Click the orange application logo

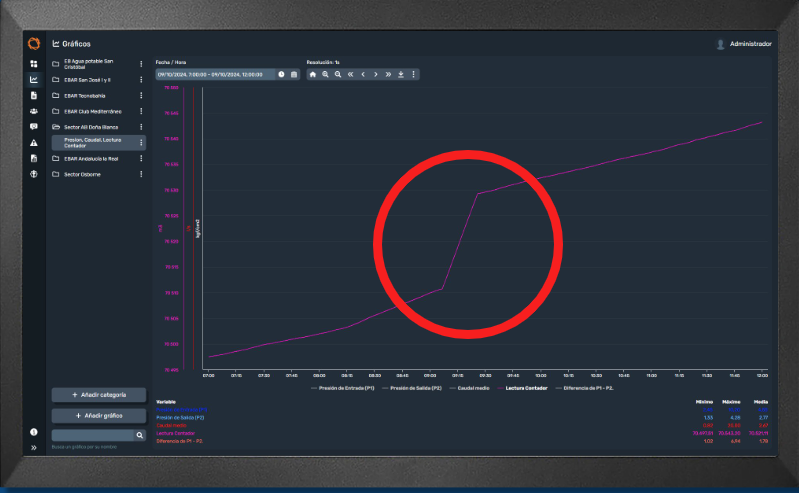pos(34,44)
